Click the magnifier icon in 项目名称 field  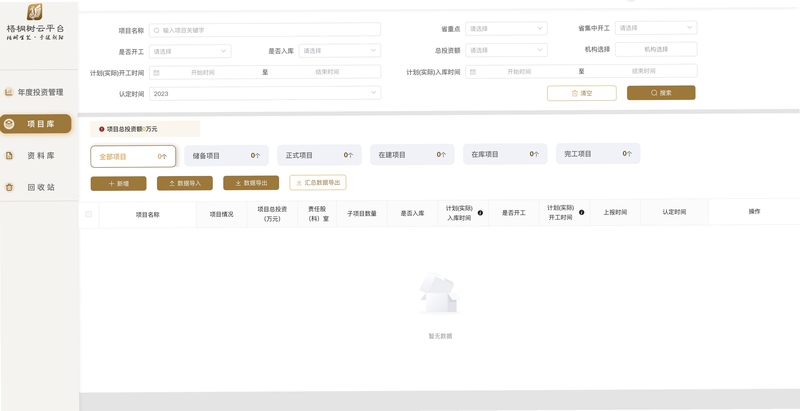click(157, 30)
